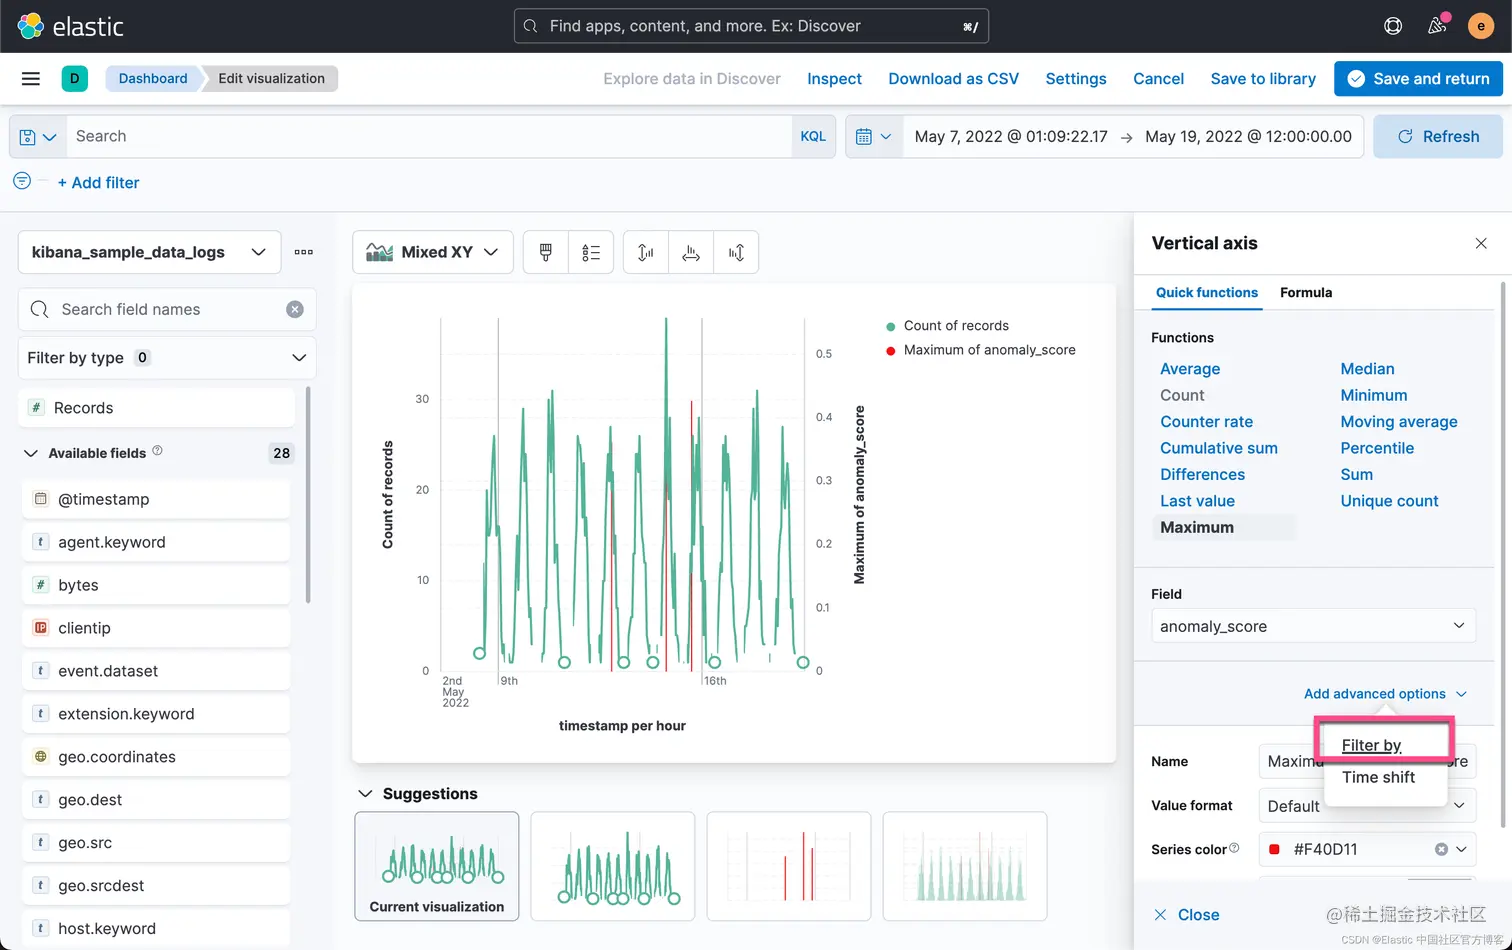Open the kibana_sample_data_logs data view dropdown
Screen dimensions: 1512x950
tap(147, 252)
